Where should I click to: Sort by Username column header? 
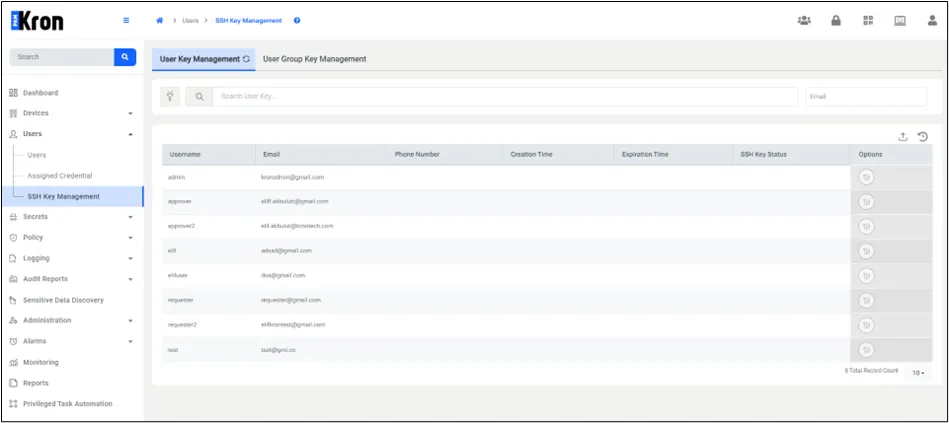click(185, 154)
